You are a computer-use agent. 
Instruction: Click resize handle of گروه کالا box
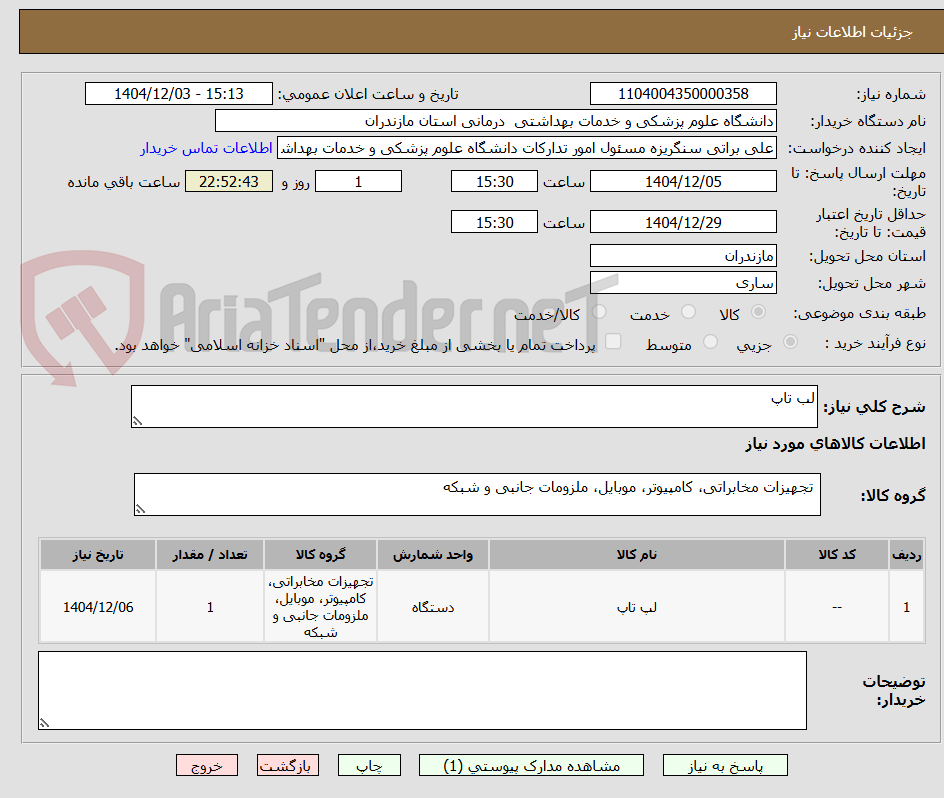pos(140,510)
